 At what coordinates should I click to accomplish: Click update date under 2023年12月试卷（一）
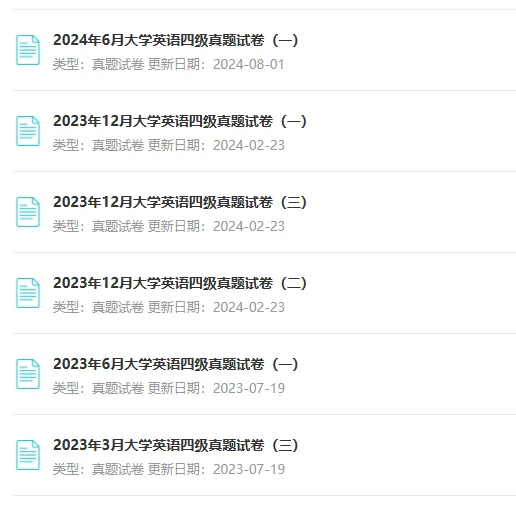[249, 145]
